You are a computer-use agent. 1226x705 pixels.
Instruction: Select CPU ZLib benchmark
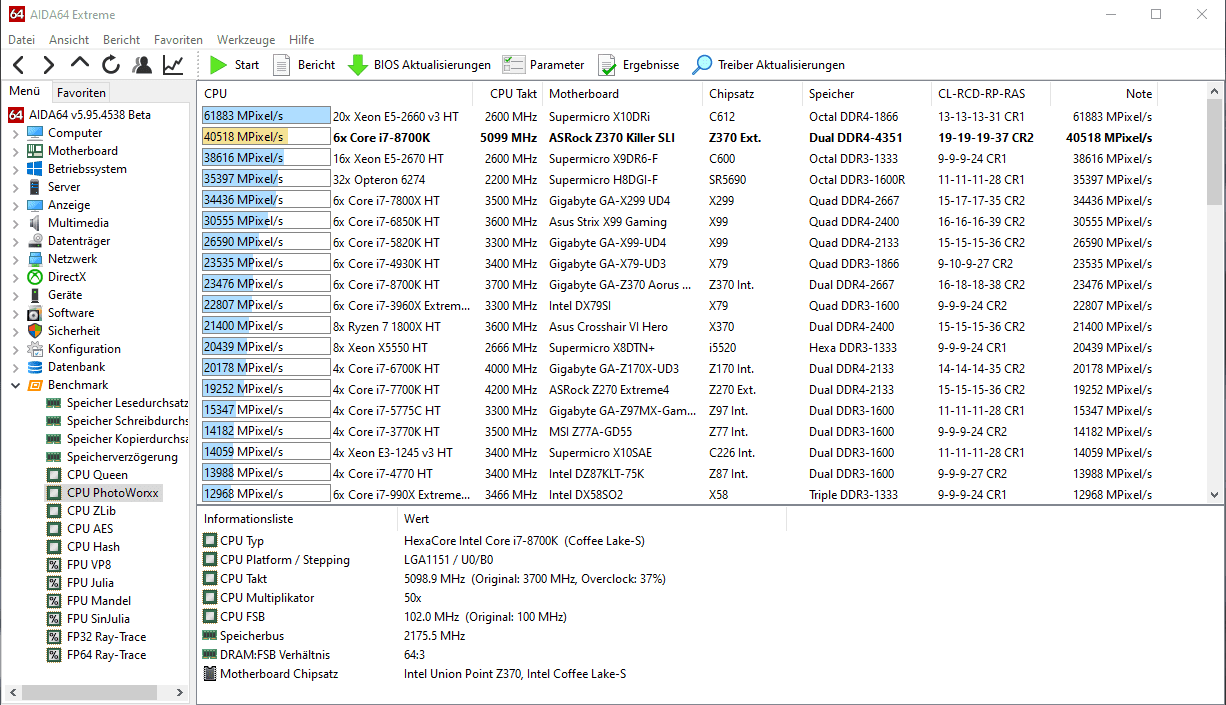tap(83, 511)
